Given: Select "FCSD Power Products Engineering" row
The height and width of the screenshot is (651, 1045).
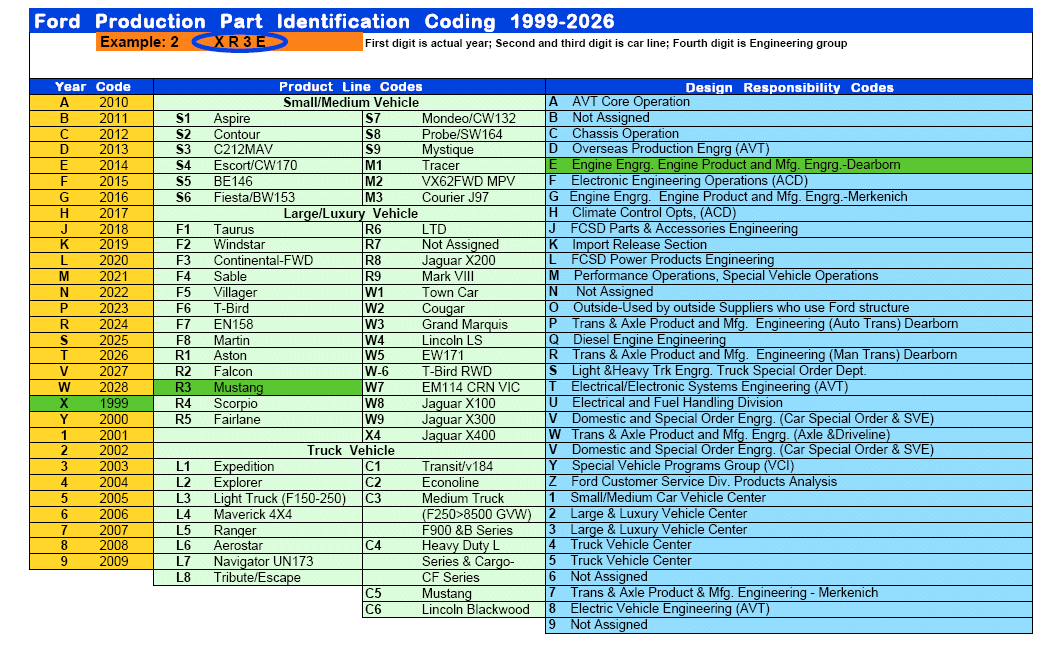Looking at the screenshot, I should pos(789,260).
